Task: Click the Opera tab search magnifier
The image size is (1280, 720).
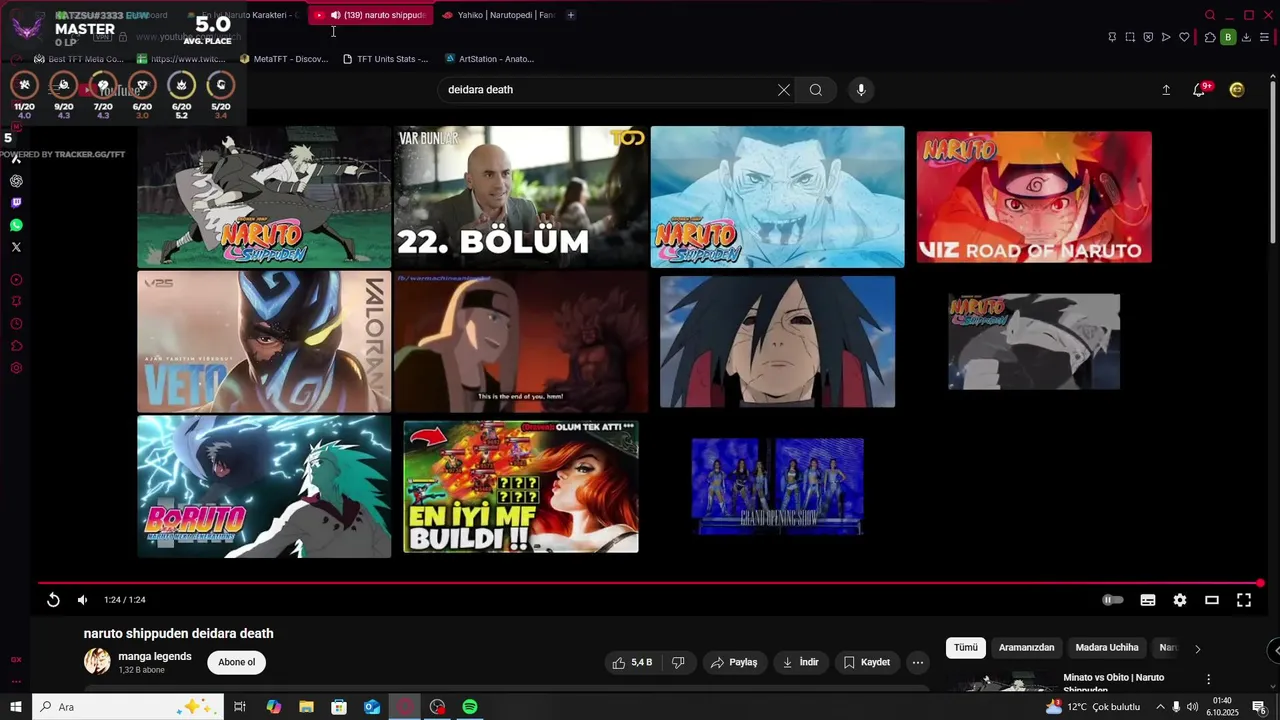Action: click(x=1210, y=15)
